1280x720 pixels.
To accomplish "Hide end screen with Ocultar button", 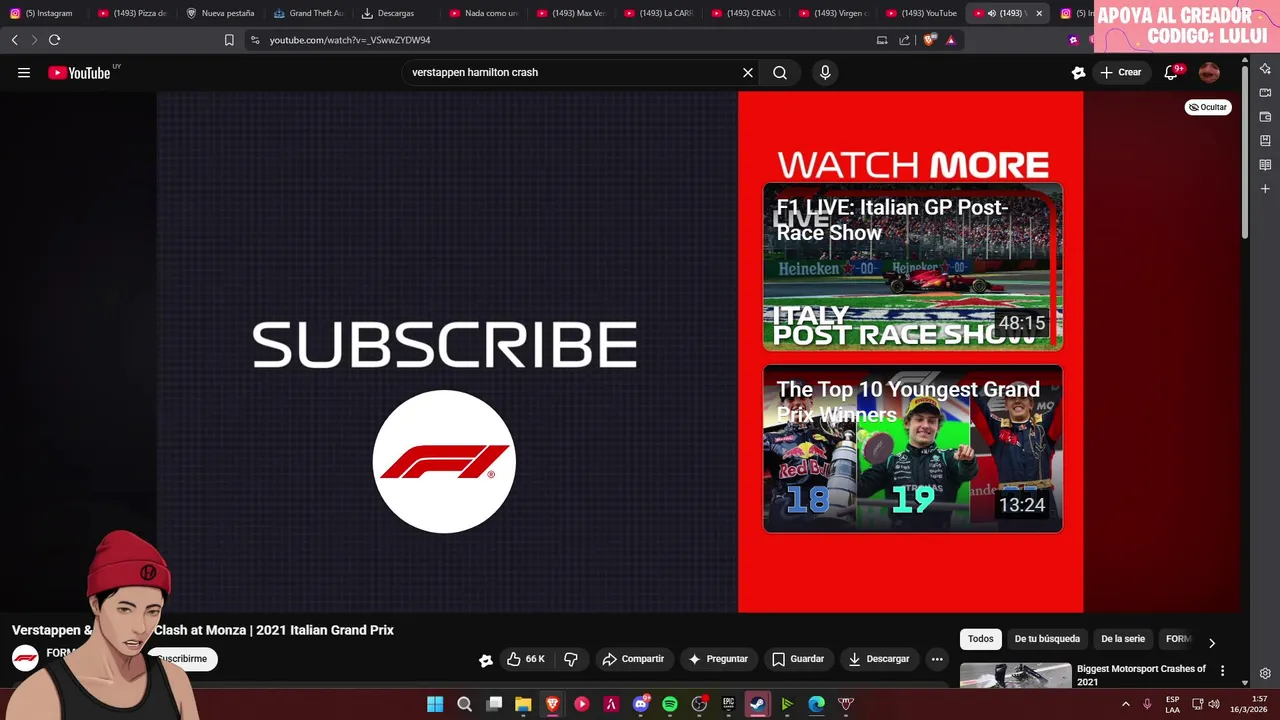I will point(1208,107).
